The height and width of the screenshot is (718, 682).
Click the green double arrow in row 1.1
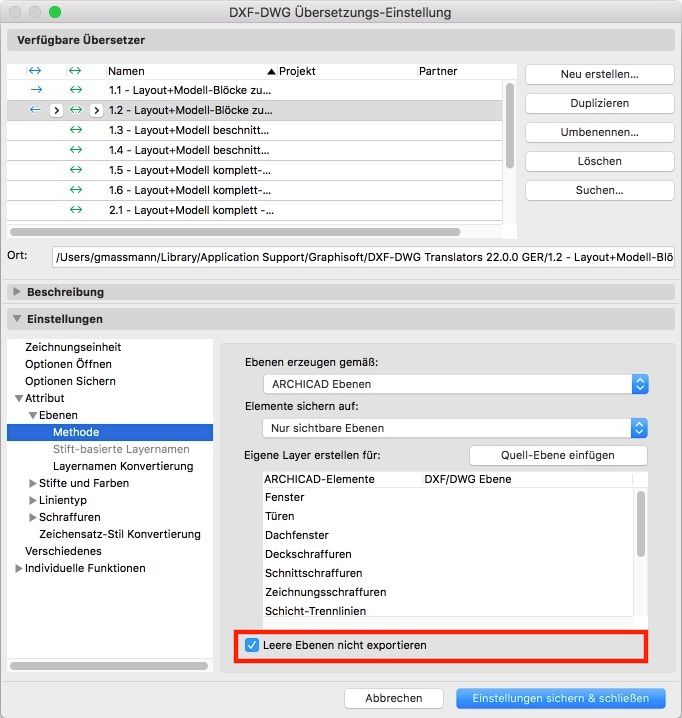coord(76,90)
